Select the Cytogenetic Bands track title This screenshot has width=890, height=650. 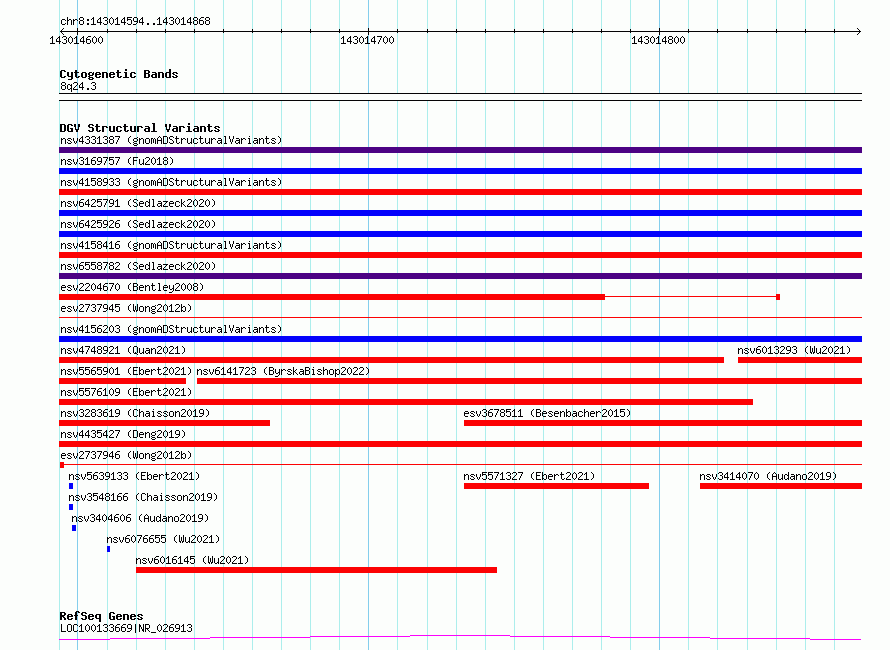tap(119, 74)
